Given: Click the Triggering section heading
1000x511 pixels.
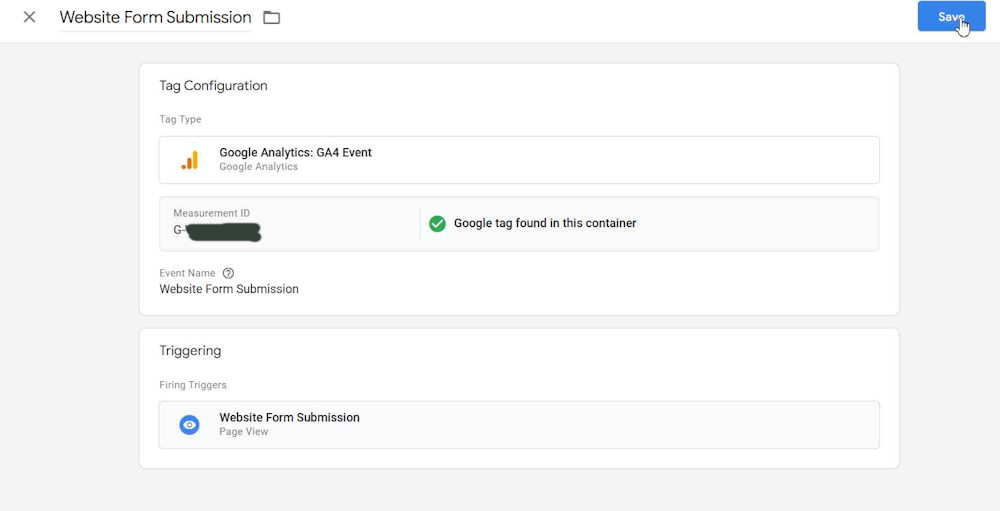Looking at the screenshot, I should point(190,351).
